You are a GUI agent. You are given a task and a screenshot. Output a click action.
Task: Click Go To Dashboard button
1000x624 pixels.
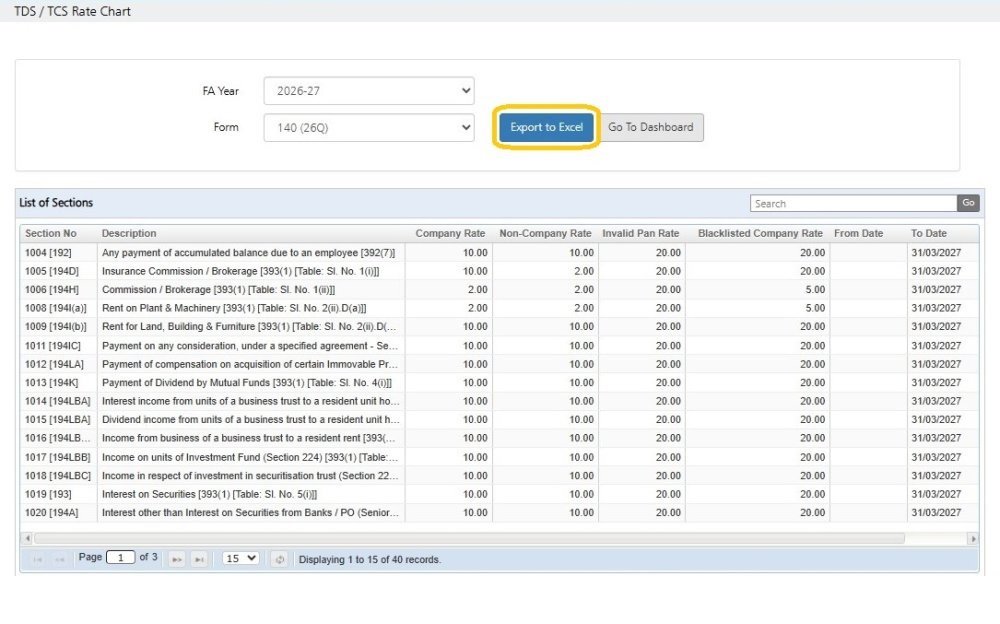point(651,127)
